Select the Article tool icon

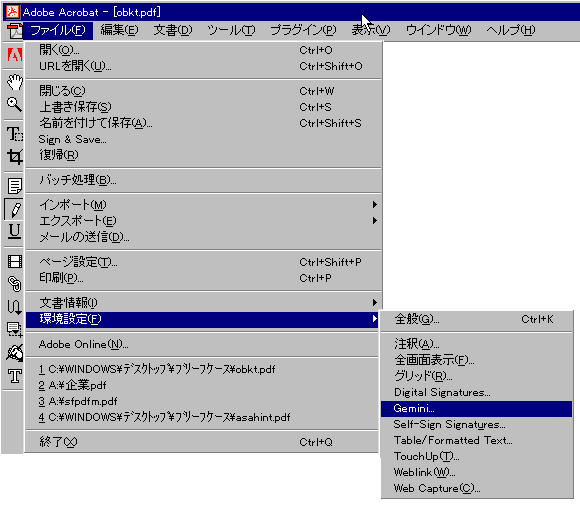click(15, 307)
